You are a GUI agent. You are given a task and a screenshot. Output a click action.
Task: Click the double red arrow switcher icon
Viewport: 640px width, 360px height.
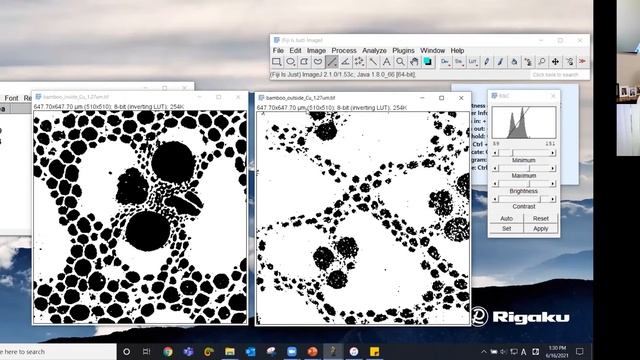pyautogui.click(x=582, y=62)
